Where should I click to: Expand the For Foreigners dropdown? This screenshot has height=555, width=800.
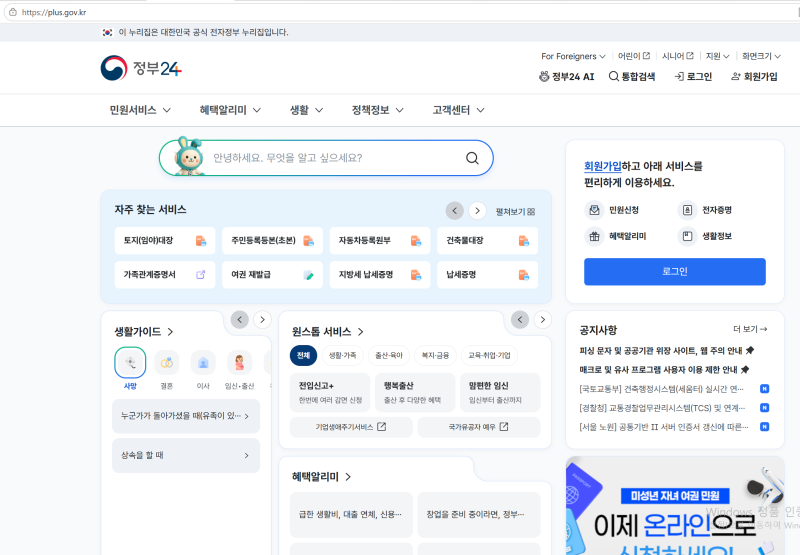coord(573,56)
